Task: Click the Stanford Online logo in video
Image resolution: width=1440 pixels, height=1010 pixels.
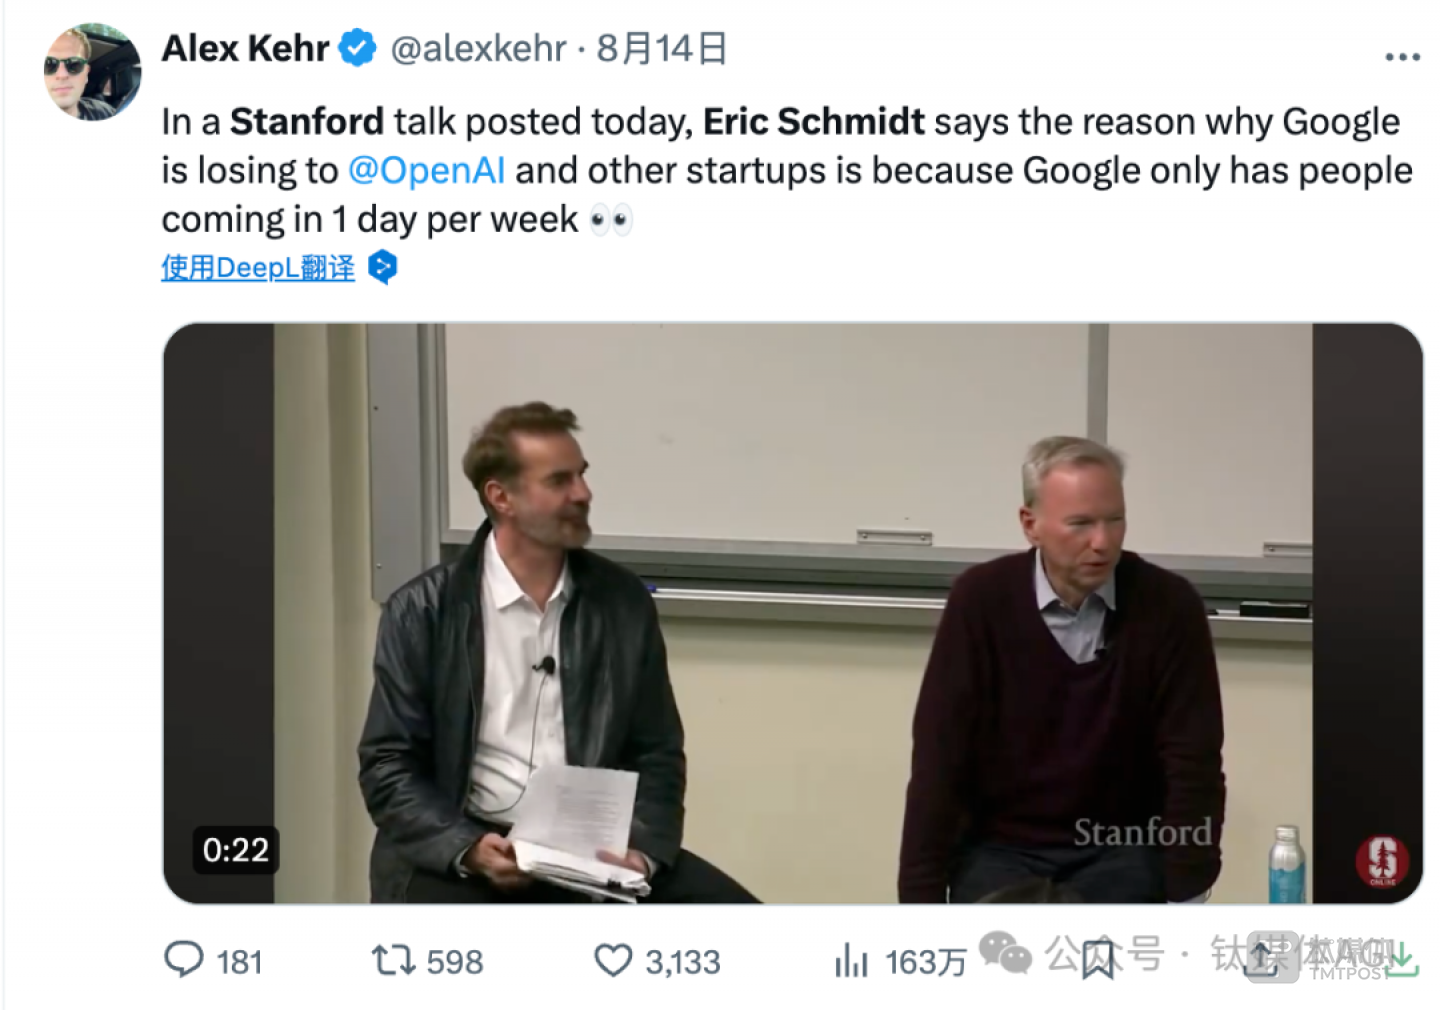Action: point(1382,859)
